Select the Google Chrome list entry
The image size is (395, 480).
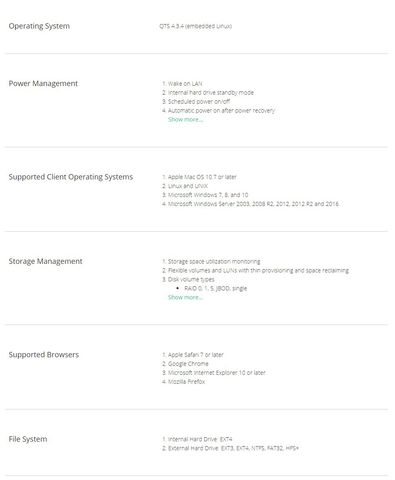click(x=185, y=363)
